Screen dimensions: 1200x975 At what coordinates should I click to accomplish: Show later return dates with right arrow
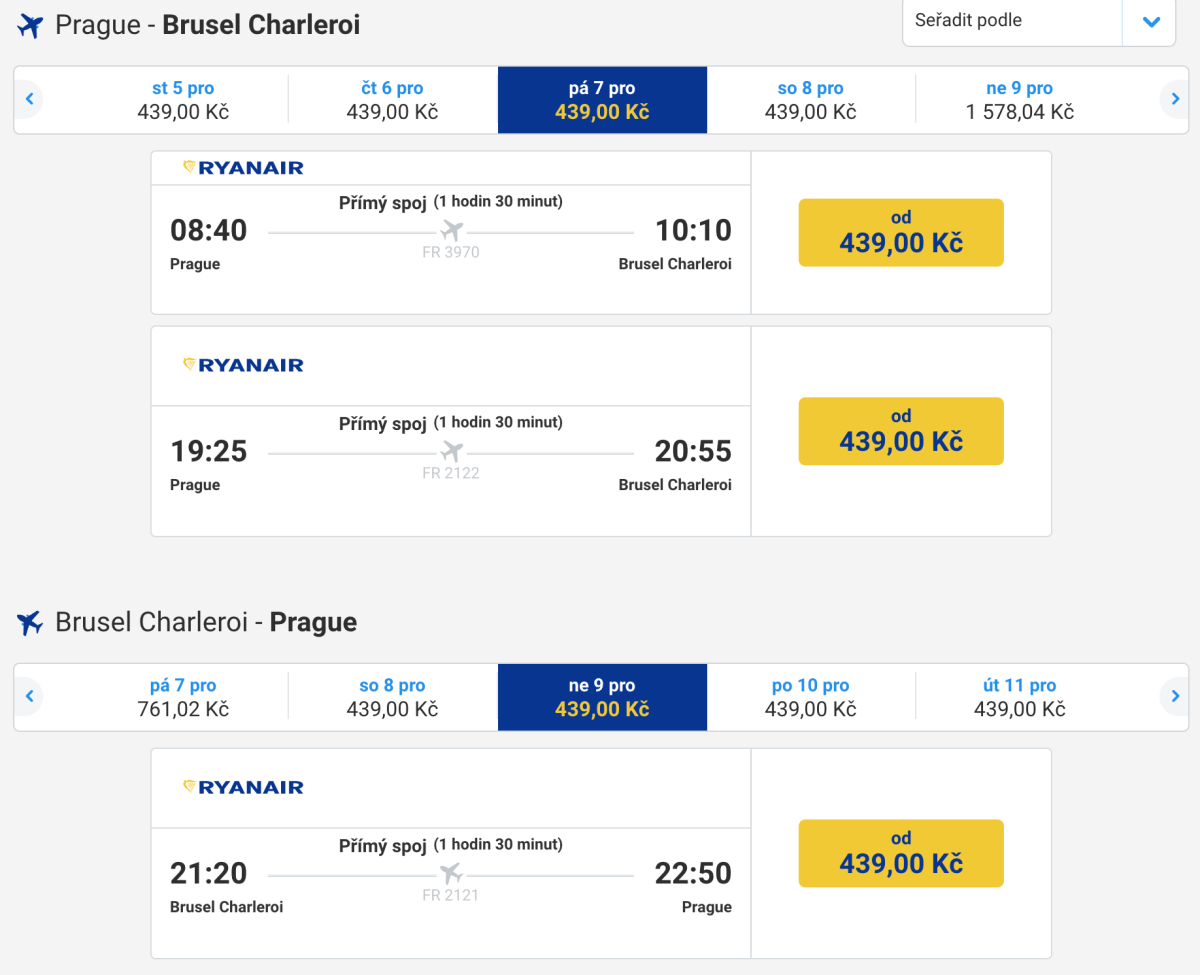(x=1175, y=696)
